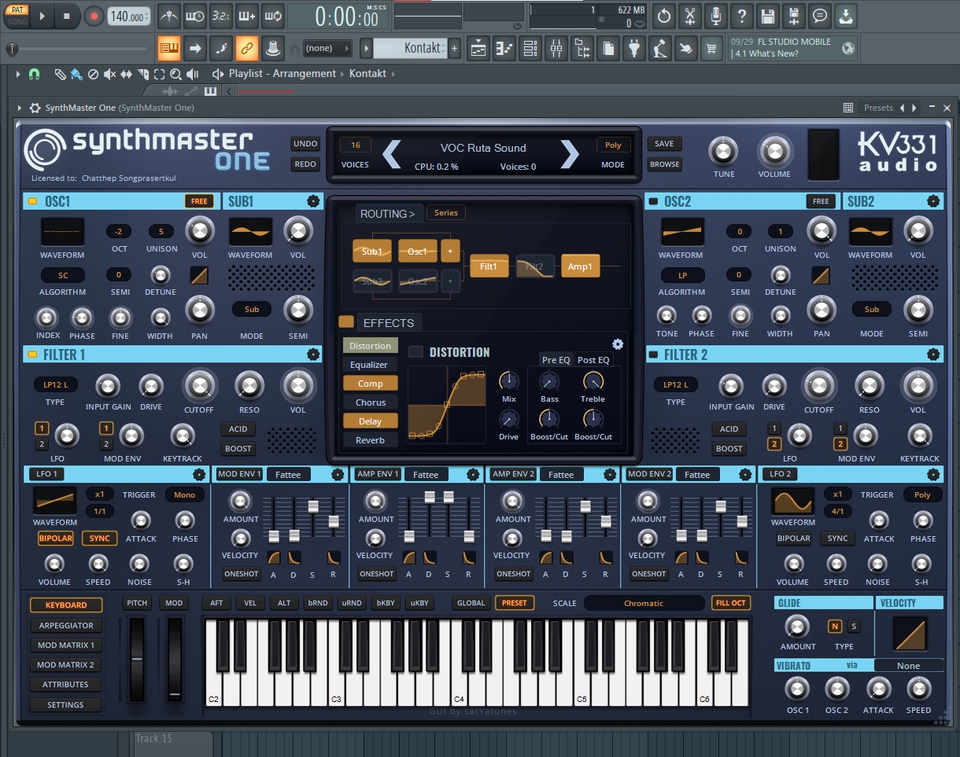This screenshot has width=960, height=757.
Task: Enable the Distortion effect power toggle
Action: click(x=416, y=352)
